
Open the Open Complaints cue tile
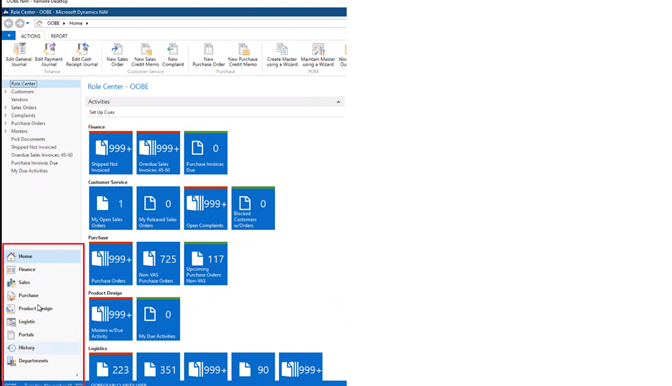[206, 208]
